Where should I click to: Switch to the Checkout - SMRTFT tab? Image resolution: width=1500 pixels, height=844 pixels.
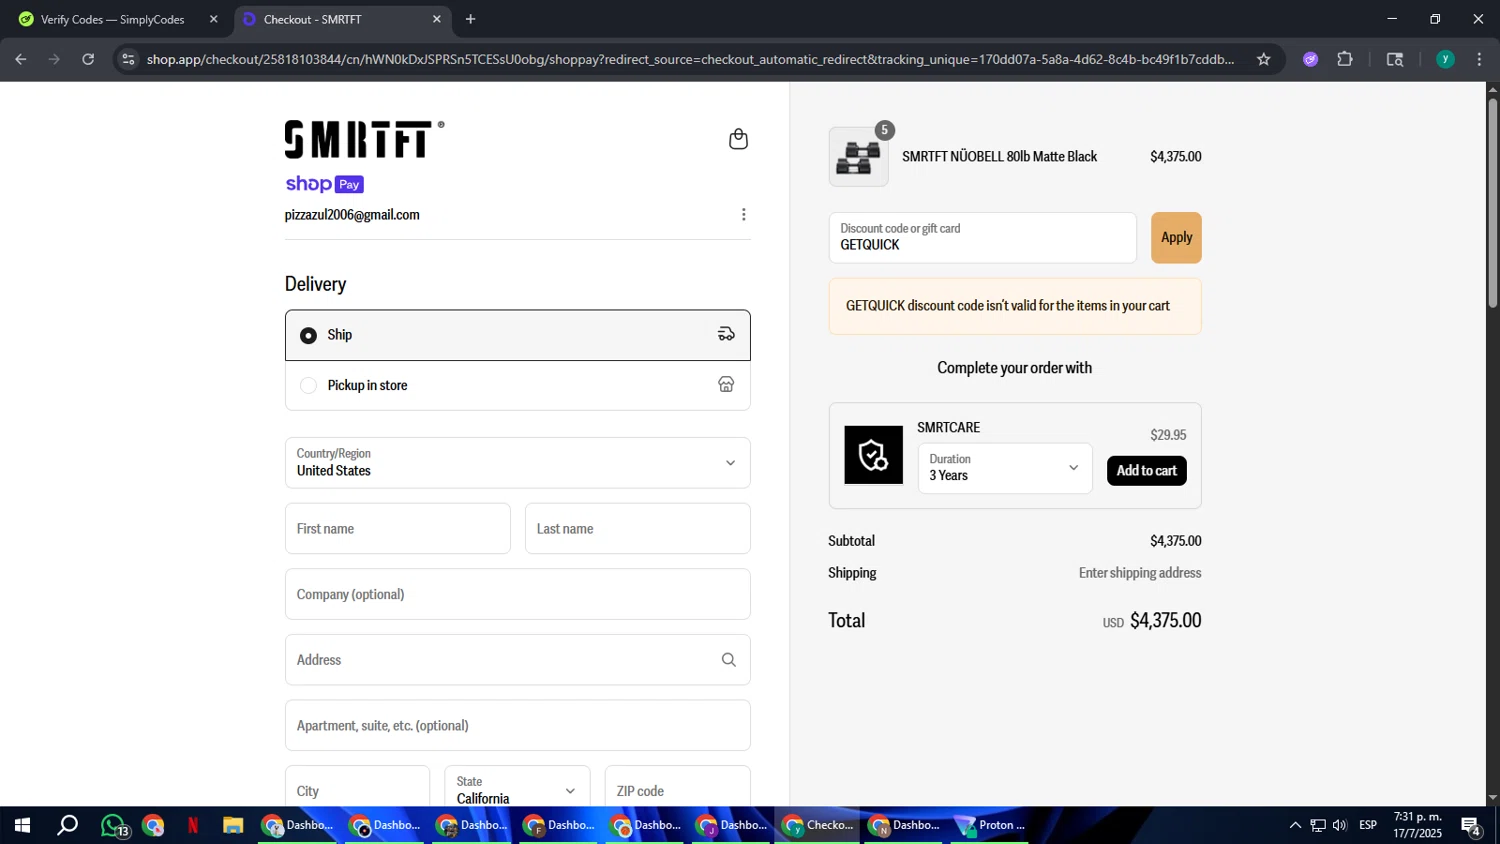click(x=342, y=19)
